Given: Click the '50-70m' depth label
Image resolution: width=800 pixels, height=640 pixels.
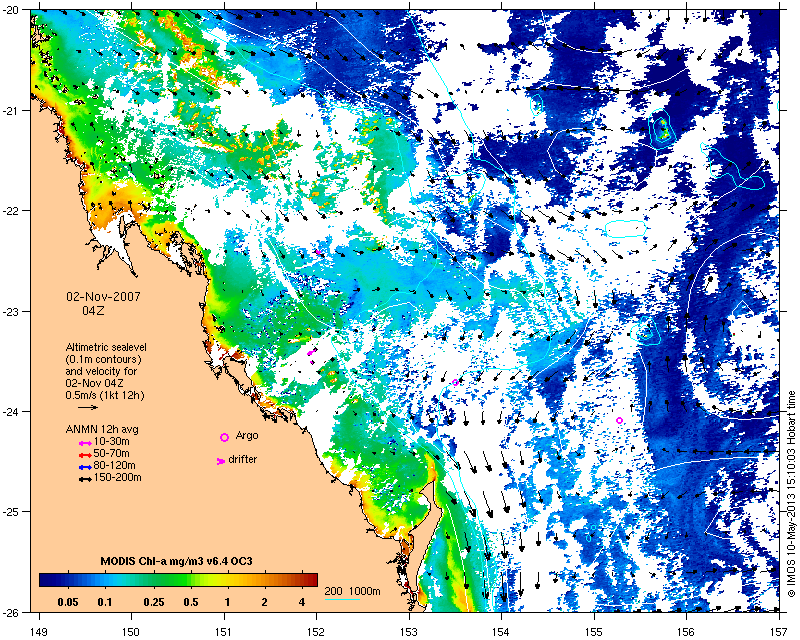Looking at the screenshot, I should point(111,454).
